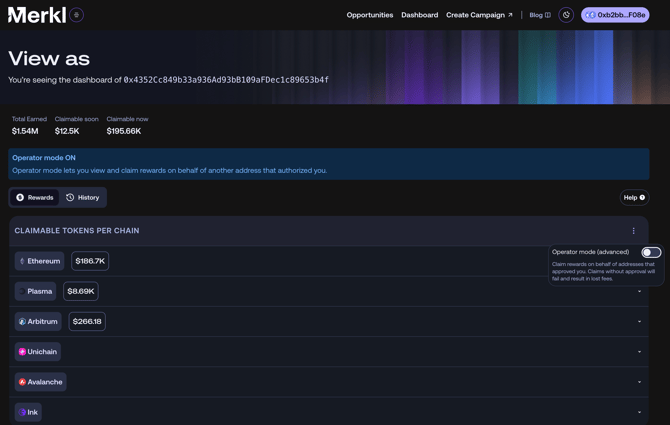Toggle Operator mode (advanced) switch
The image size is (670, 425).
point(651,253)
